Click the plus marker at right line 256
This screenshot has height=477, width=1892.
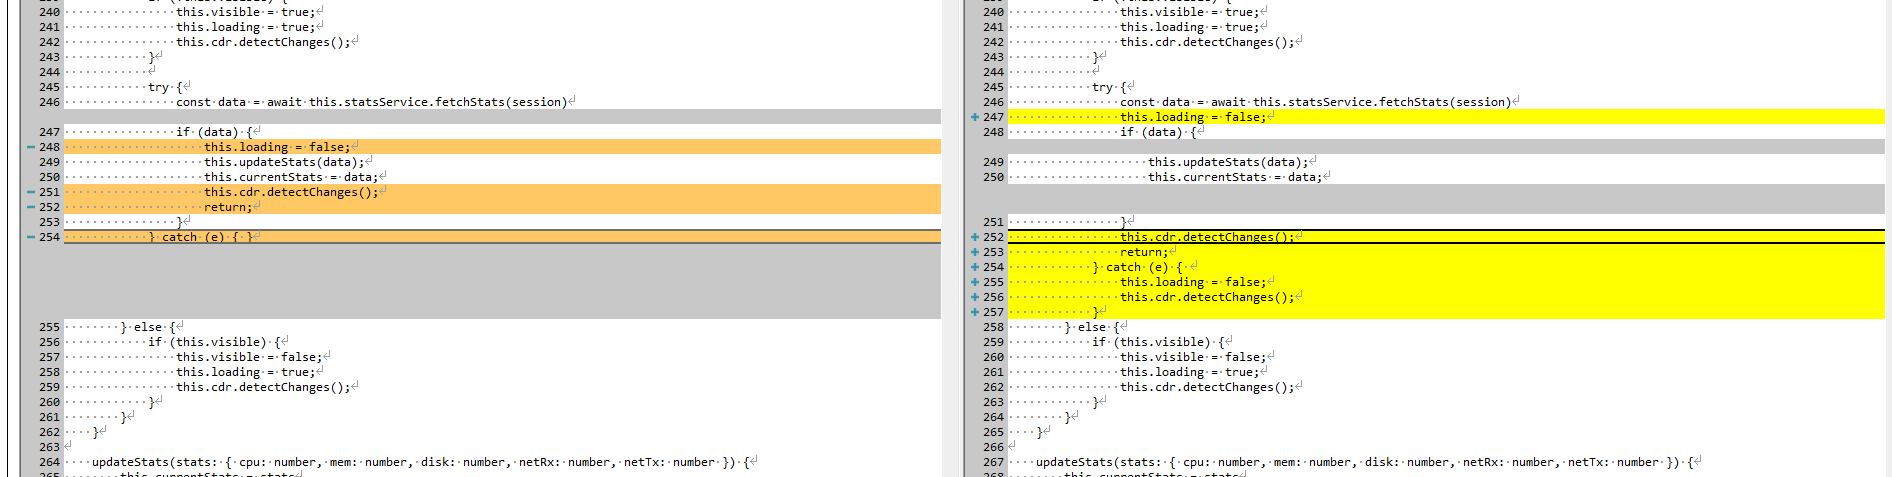coord(974,297)
